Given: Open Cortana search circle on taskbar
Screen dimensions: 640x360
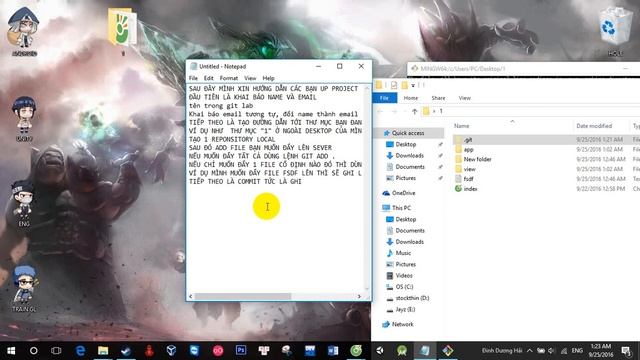Looking at the screenshot, I should coord(33,351).
